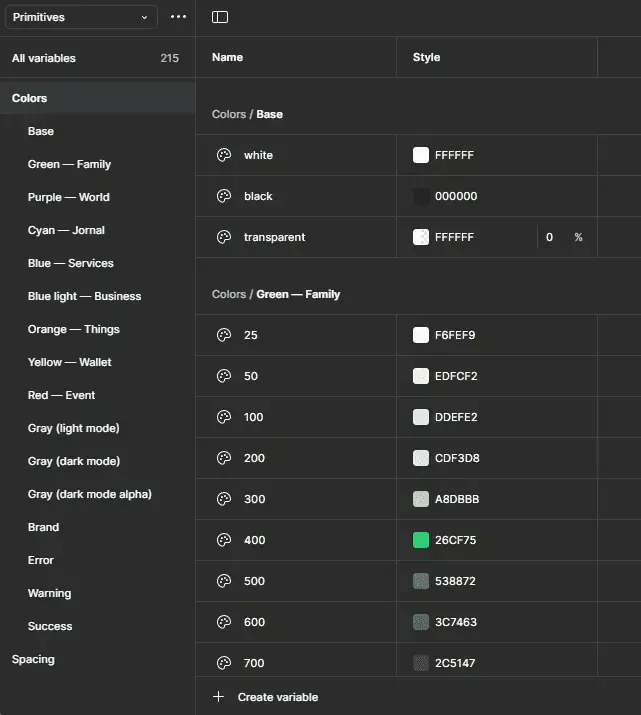641x715 pixels.
Task: Toggle the sidebar panel icon
Action: (x=220, y=17)
